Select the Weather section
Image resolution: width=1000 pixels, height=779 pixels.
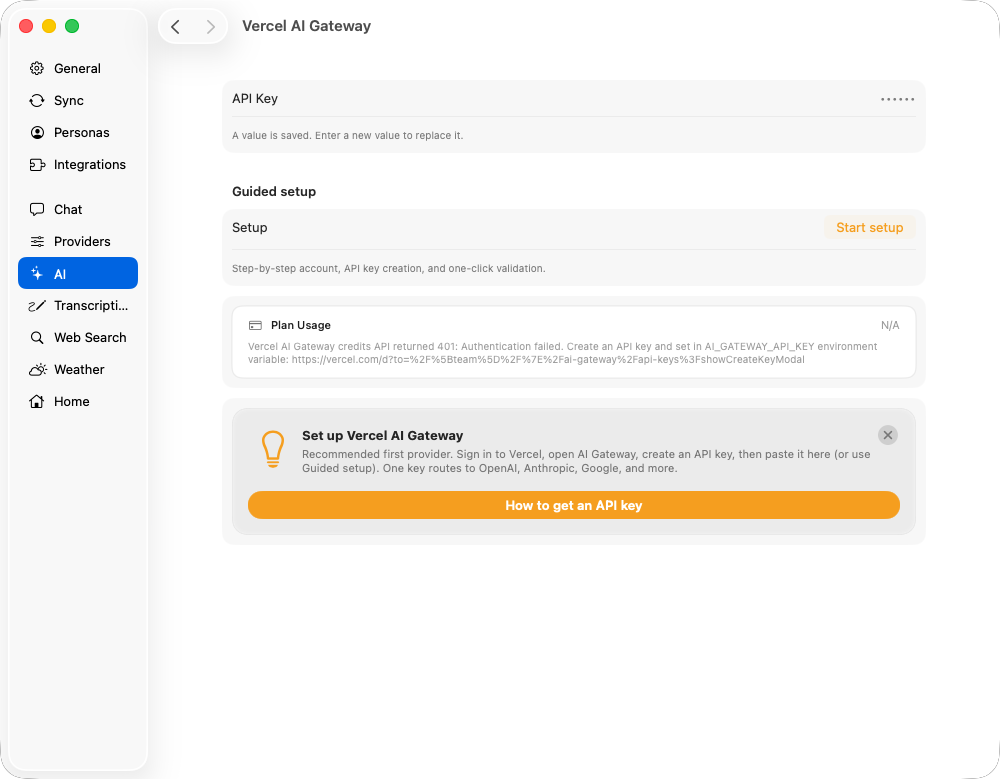79,369
